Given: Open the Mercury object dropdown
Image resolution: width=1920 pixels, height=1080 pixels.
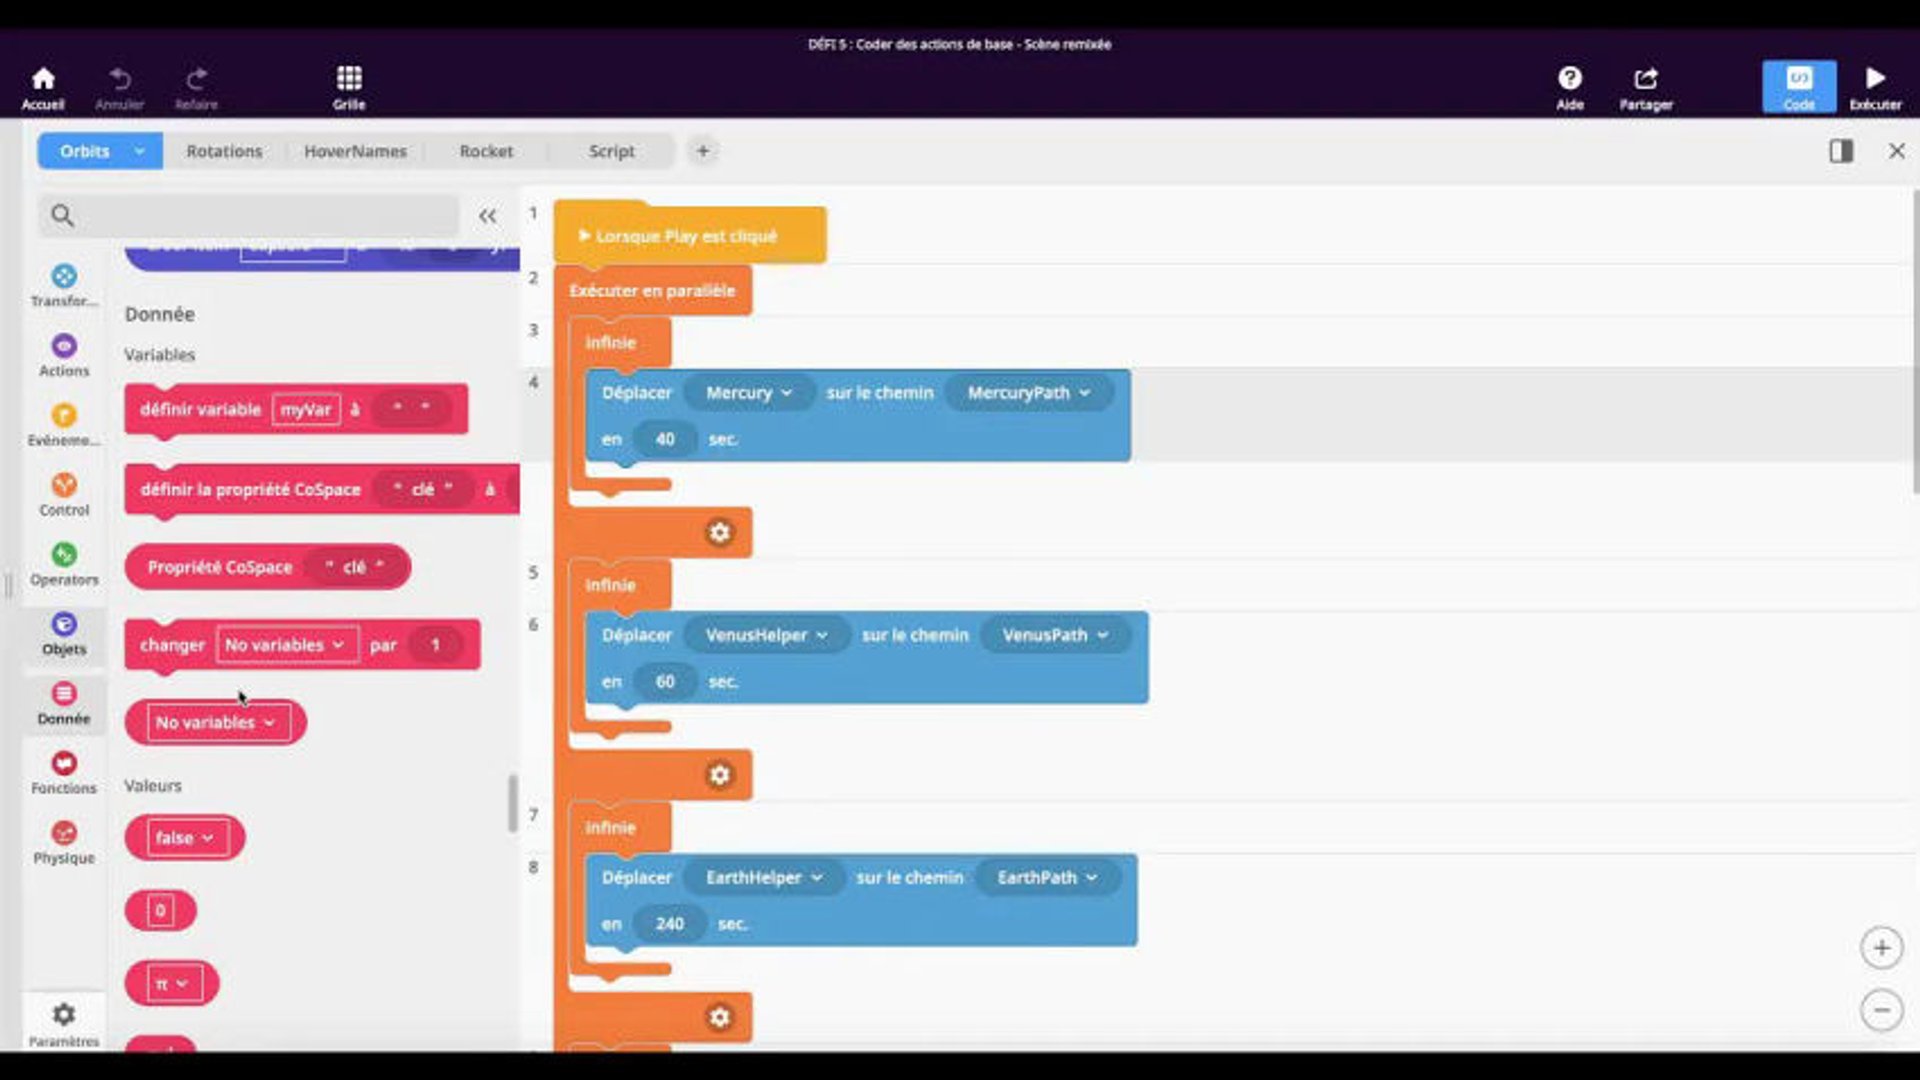Looking at the screenshot, I should [748, 393].
